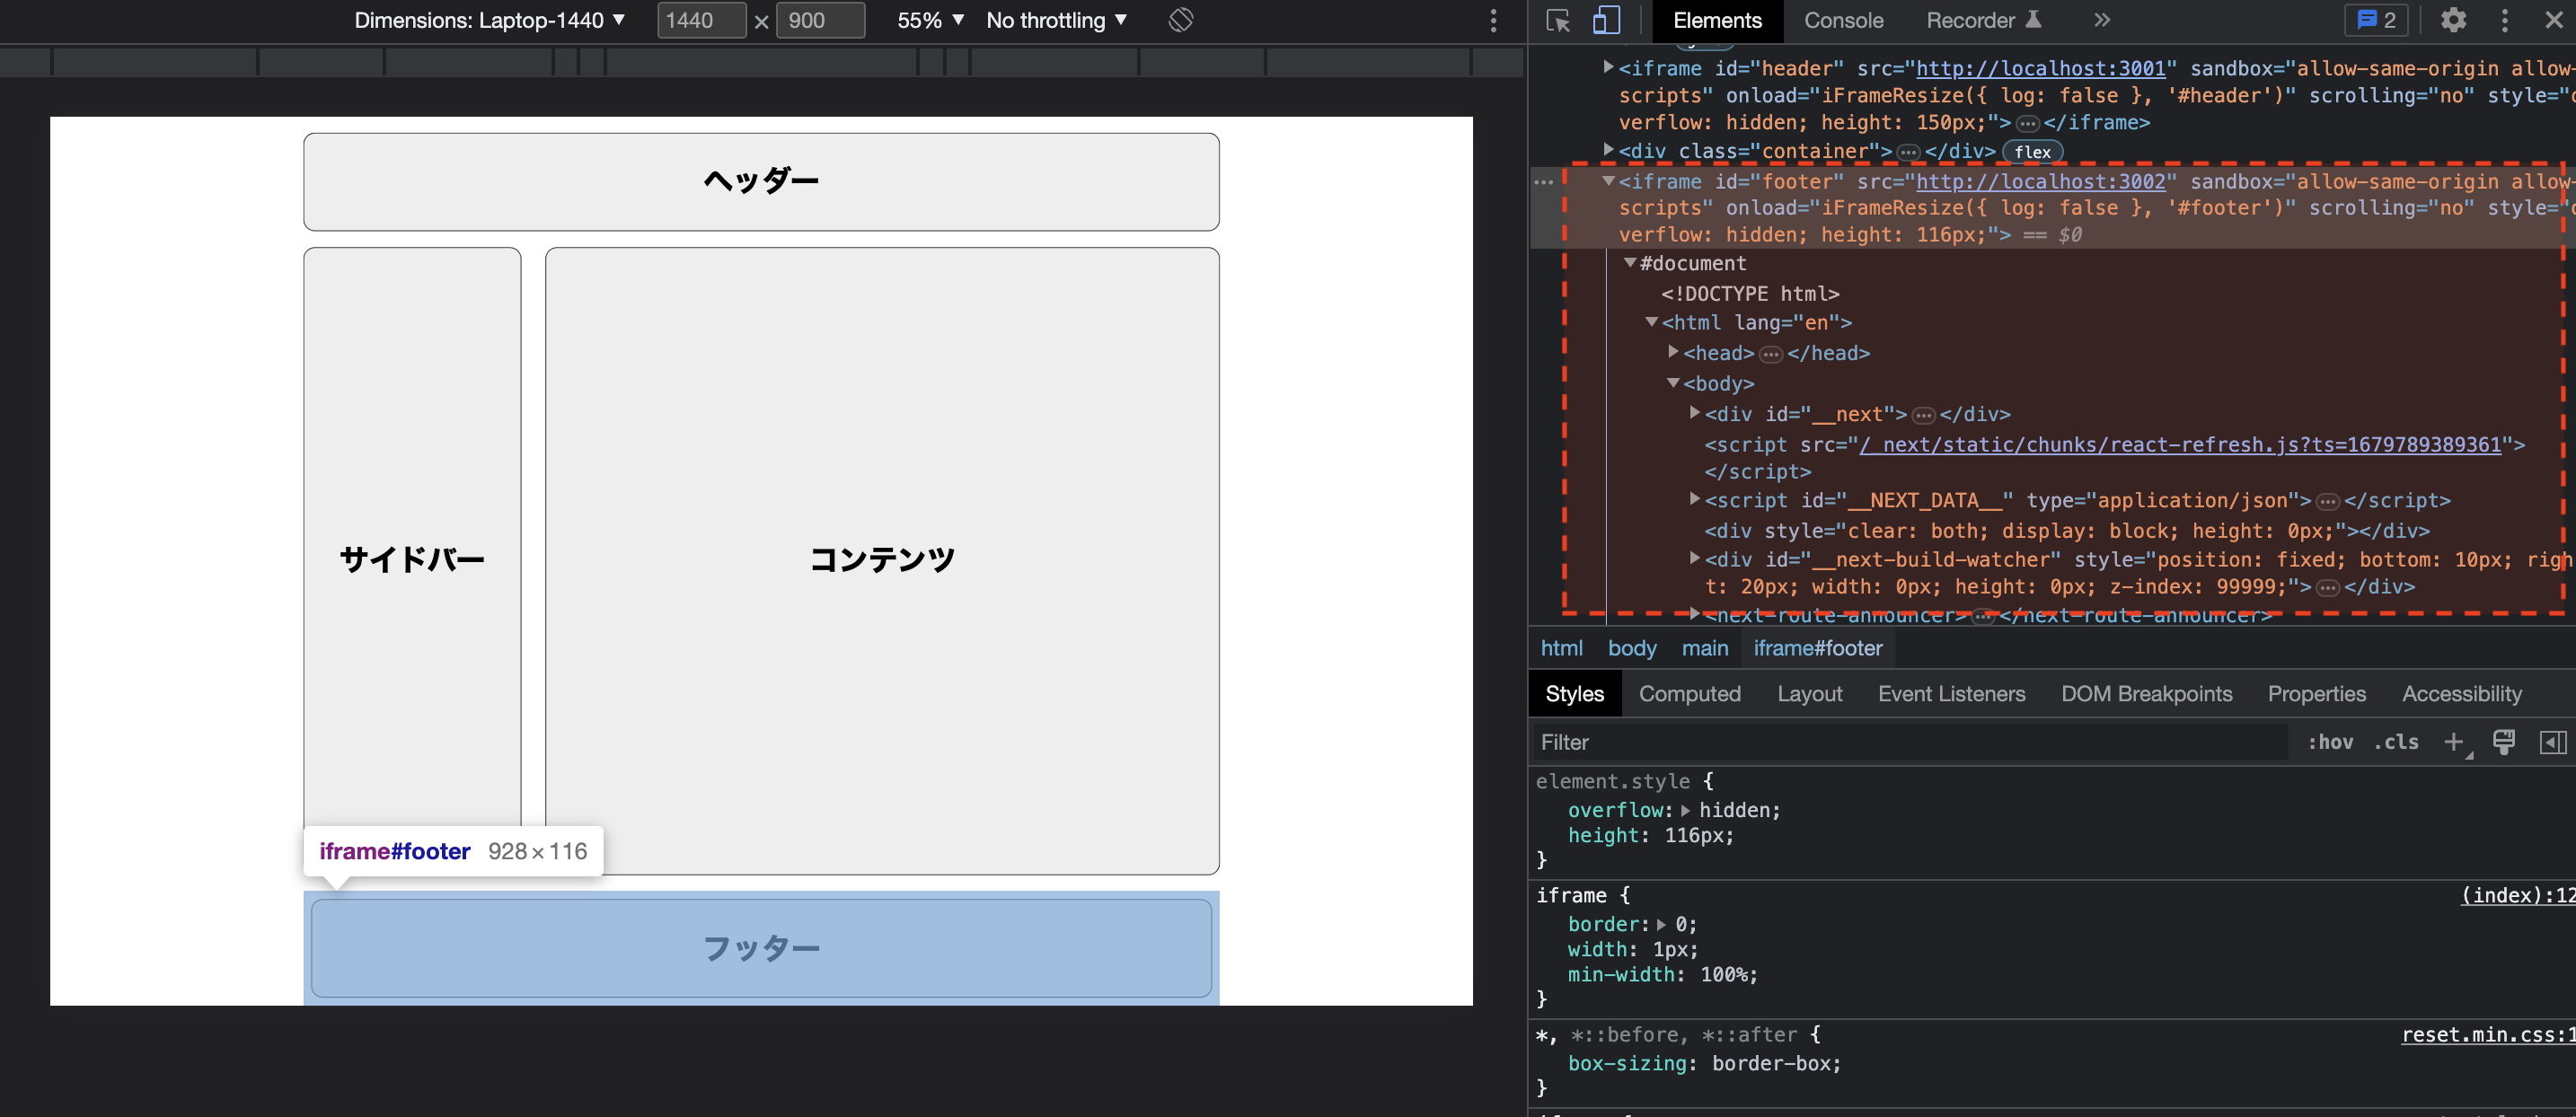This screenshot has height=1117, width=2576.
Task: Collapse the html lang en node
Action: [x=1652, y=322]
